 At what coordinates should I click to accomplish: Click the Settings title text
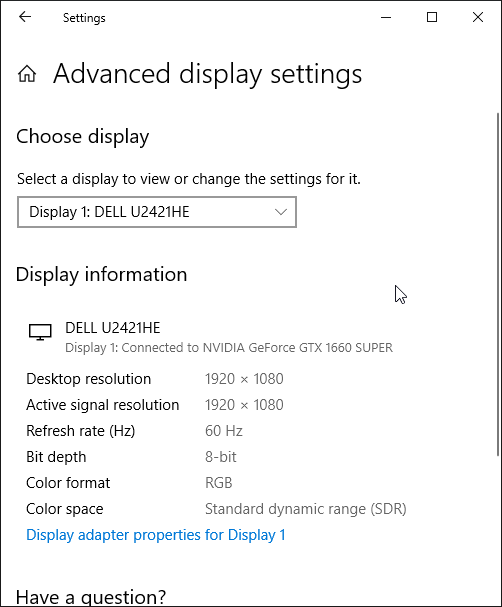(84, 18)
